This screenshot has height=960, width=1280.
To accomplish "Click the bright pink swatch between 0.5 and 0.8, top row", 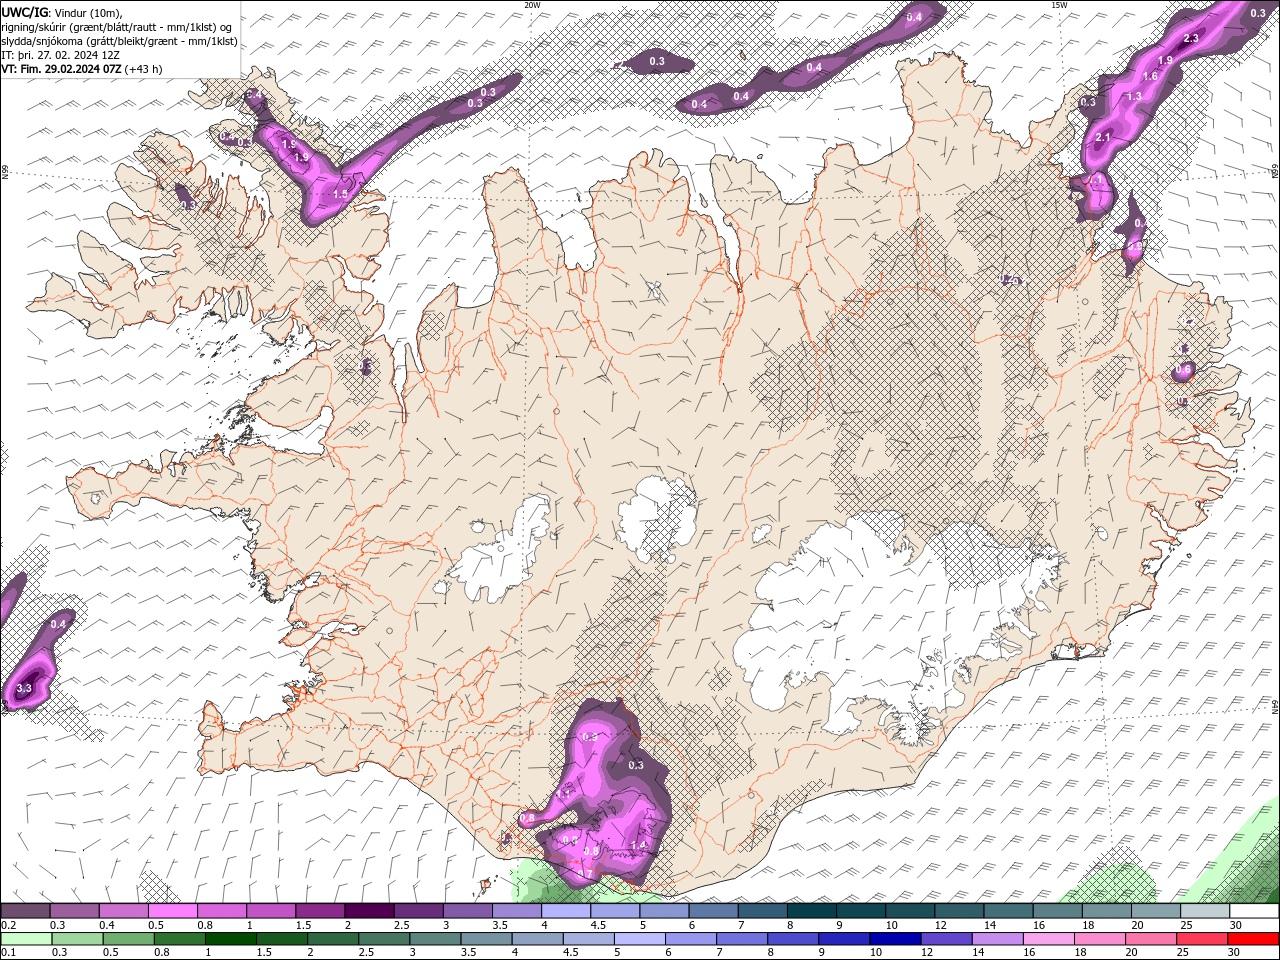I will pyautogui.click(x=173, y=911).
